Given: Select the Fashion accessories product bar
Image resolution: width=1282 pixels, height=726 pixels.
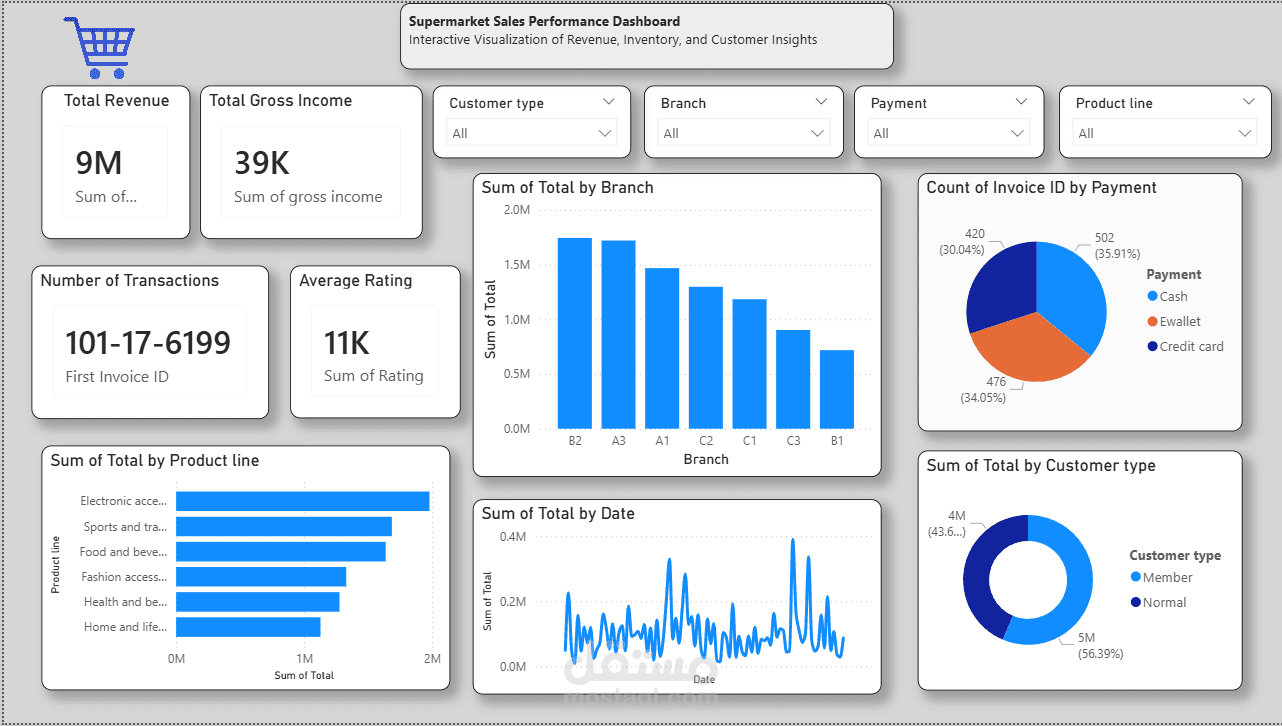Looking at the screenshot, I should (x=261, y=577).
